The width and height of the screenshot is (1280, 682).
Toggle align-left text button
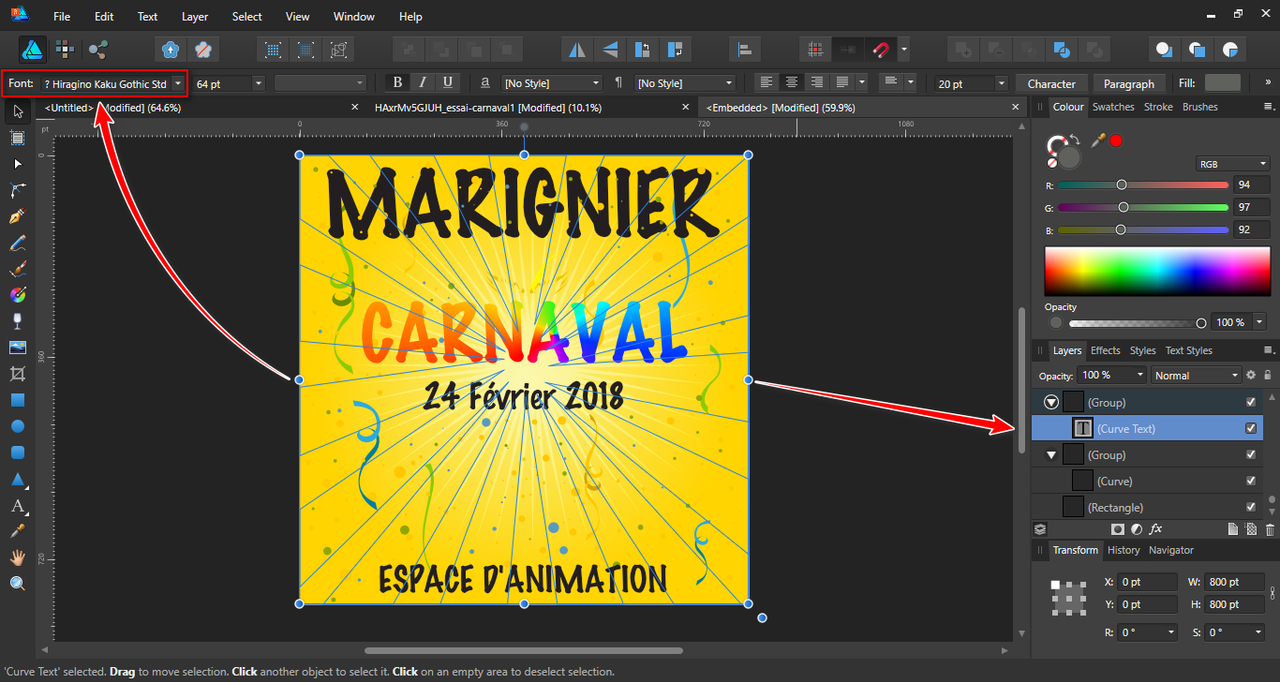click(767, 83)
